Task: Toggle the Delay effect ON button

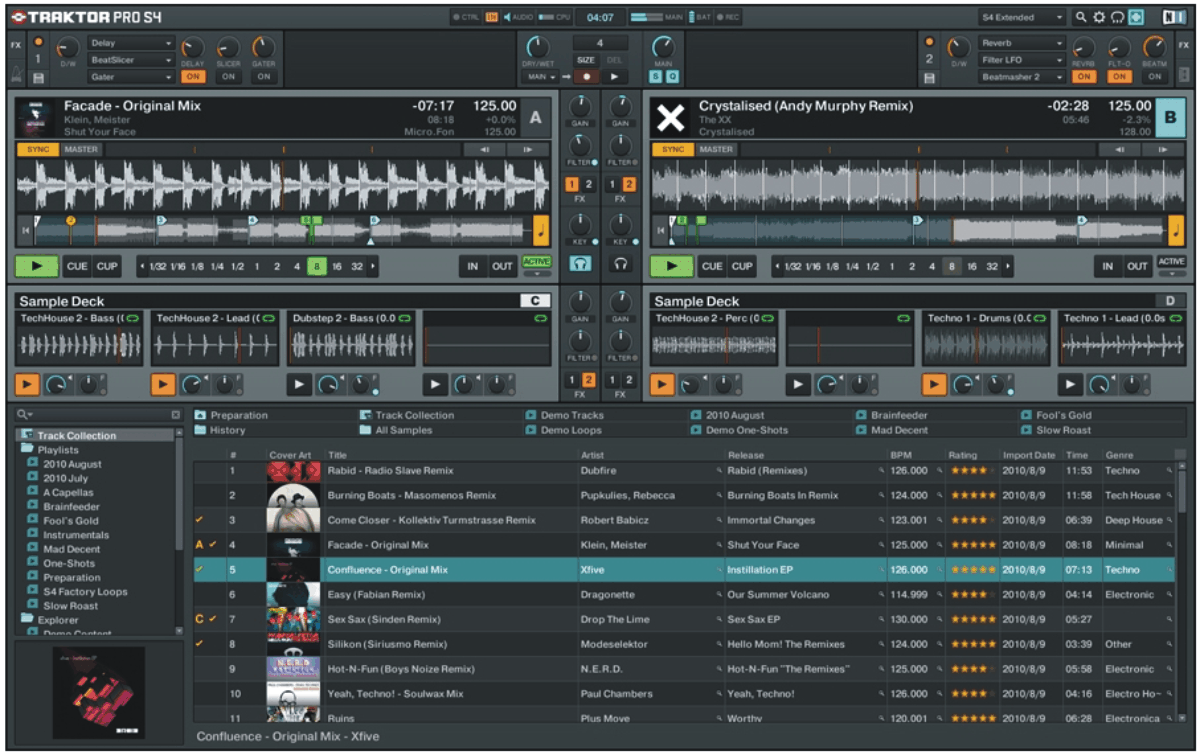Action: [192, 77]
